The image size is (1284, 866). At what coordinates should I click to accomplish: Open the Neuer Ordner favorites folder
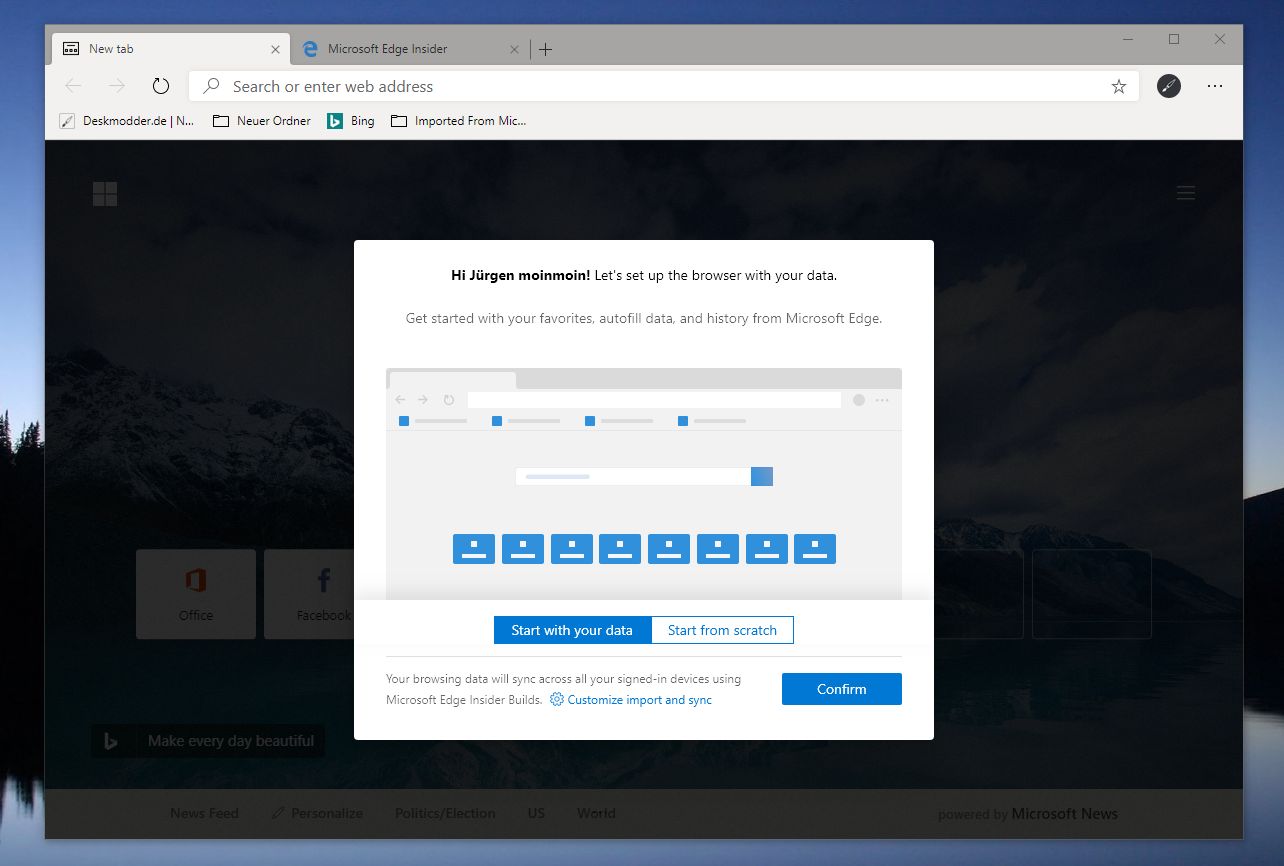[262, 121]
